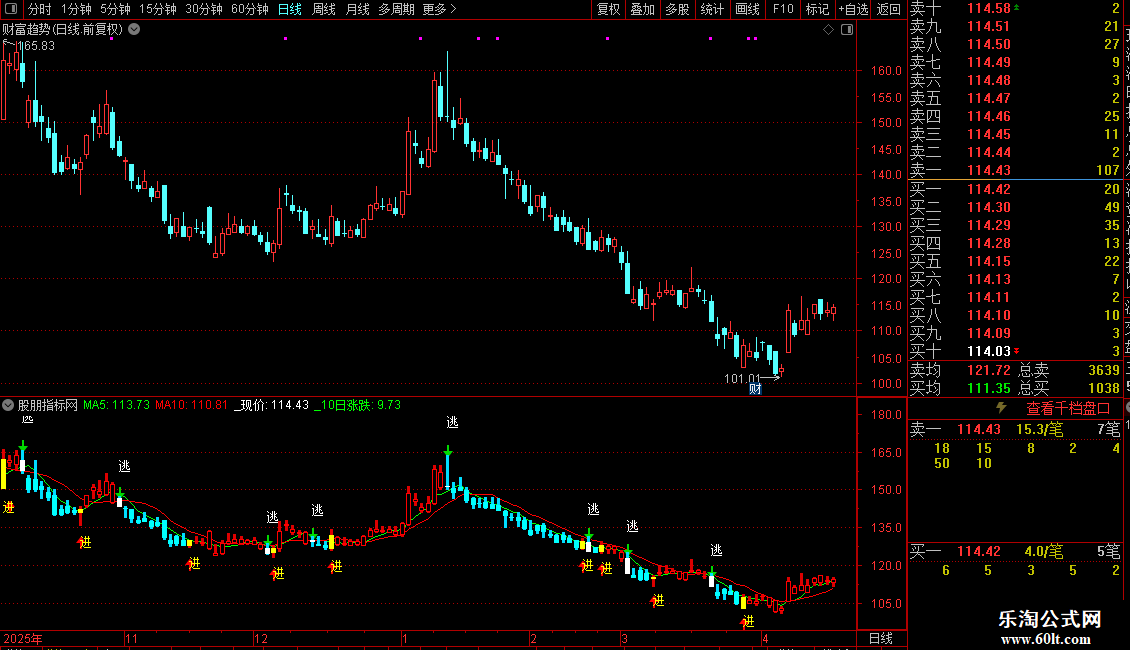
Task: Click the _现价: 114.43 label
Action: point(272,405)
